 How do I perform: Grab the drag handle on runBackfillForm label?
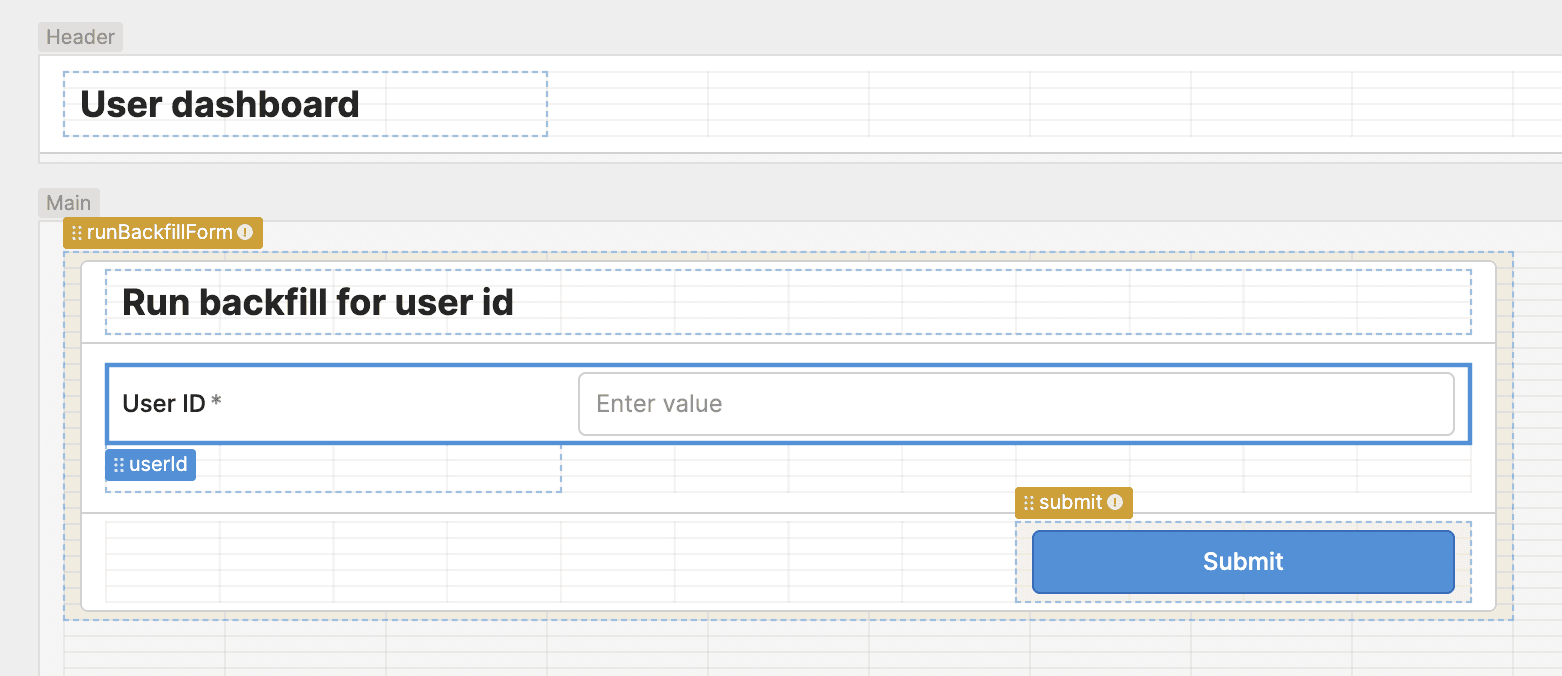point(78,232)
